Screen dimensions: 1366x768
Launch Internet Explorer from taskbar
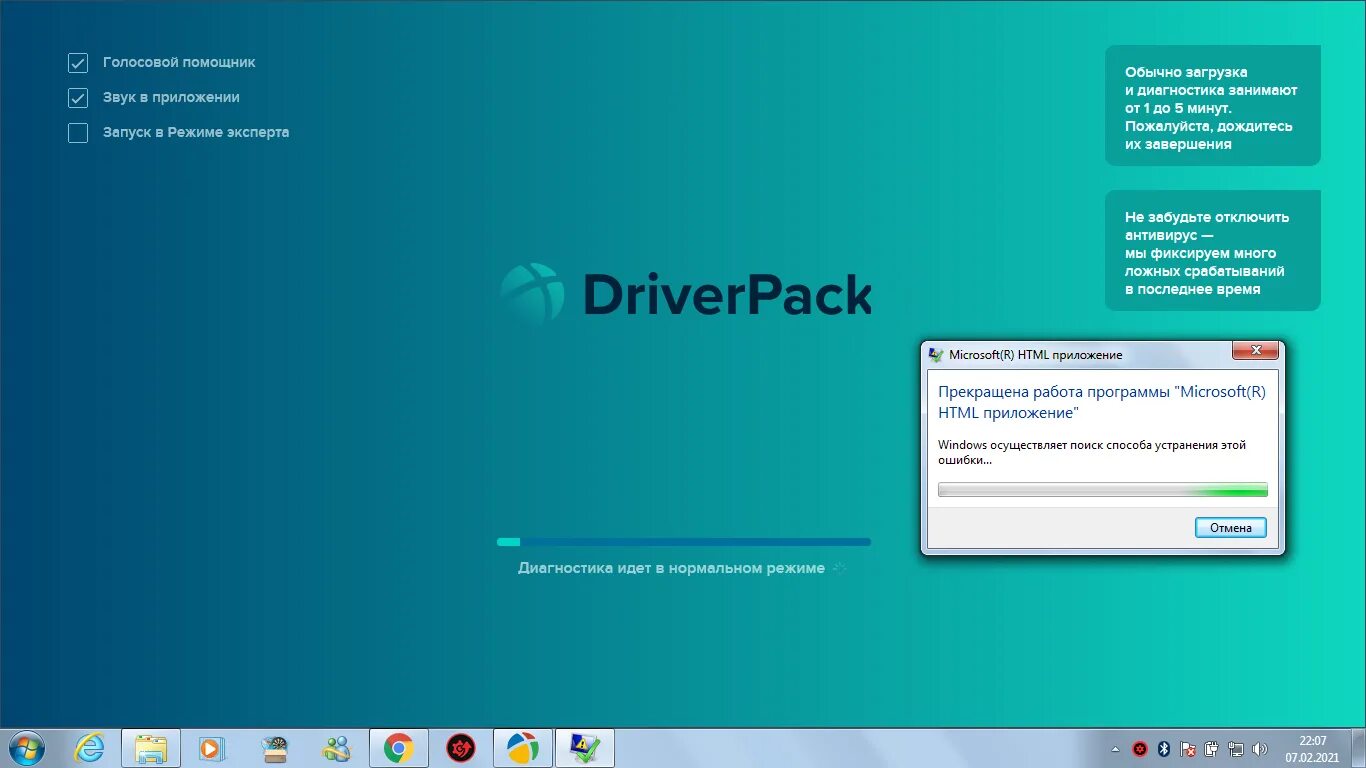tap(90, 748)
